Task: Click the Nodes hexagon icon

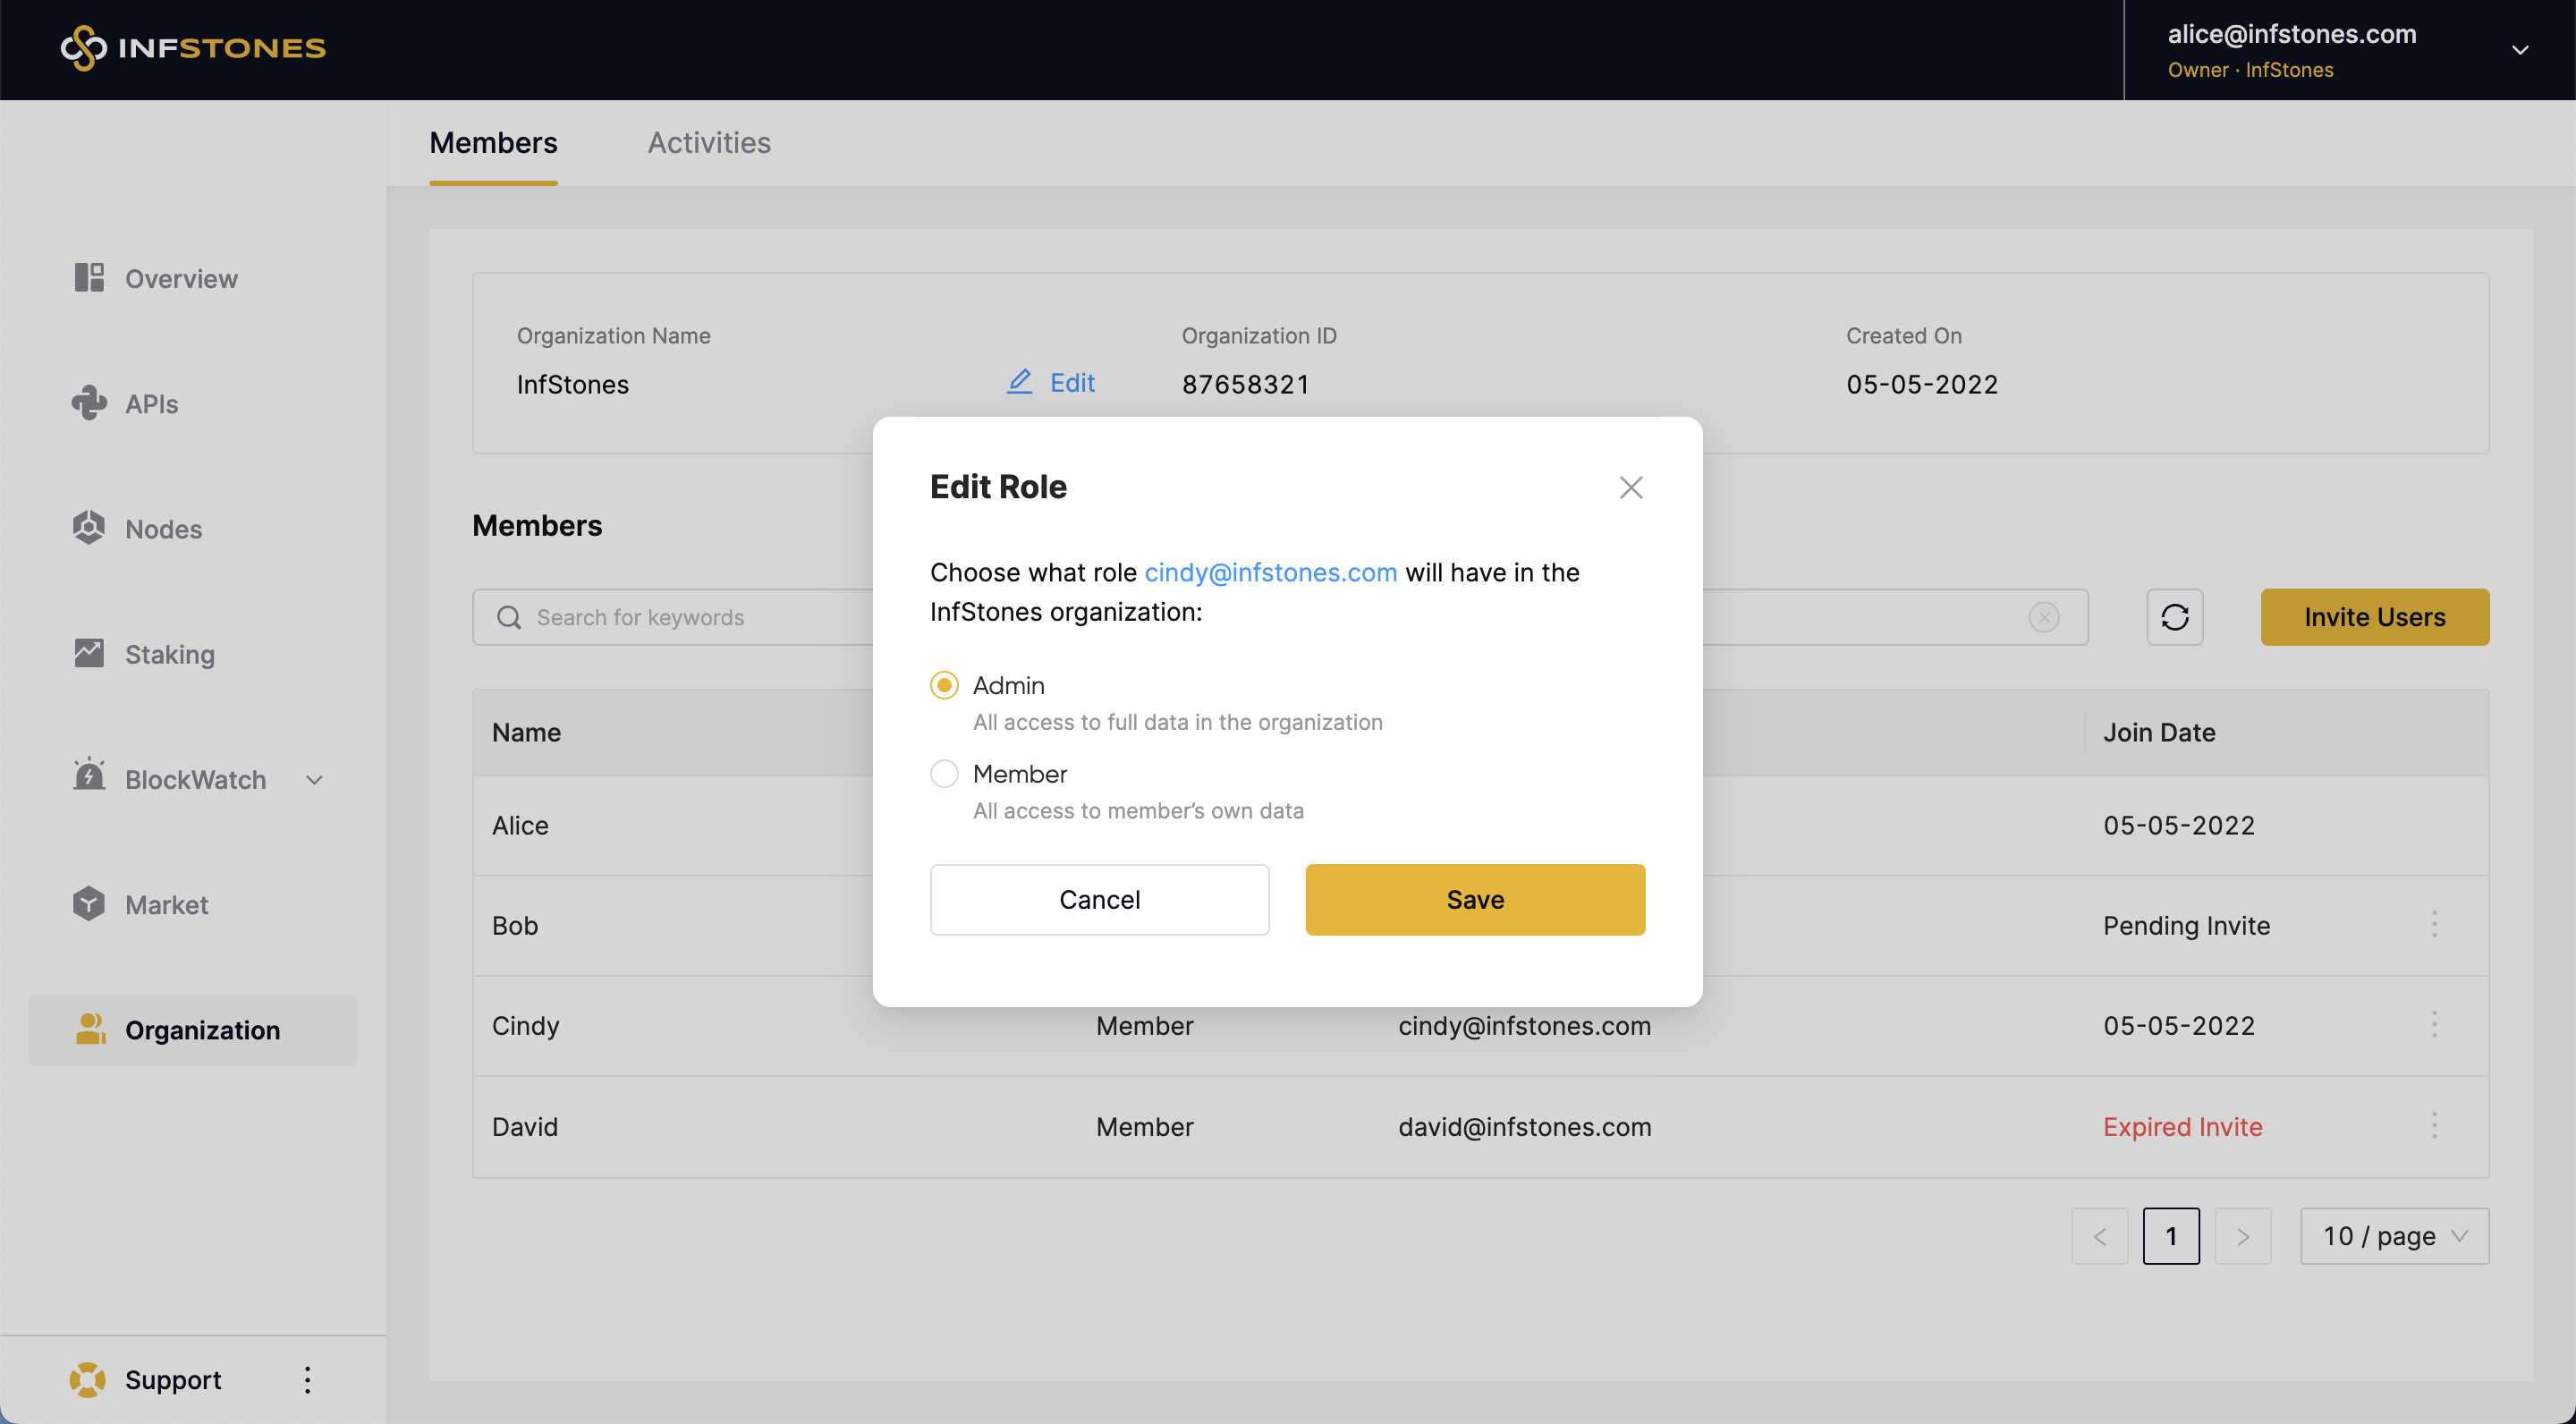Action: point(89,528)
